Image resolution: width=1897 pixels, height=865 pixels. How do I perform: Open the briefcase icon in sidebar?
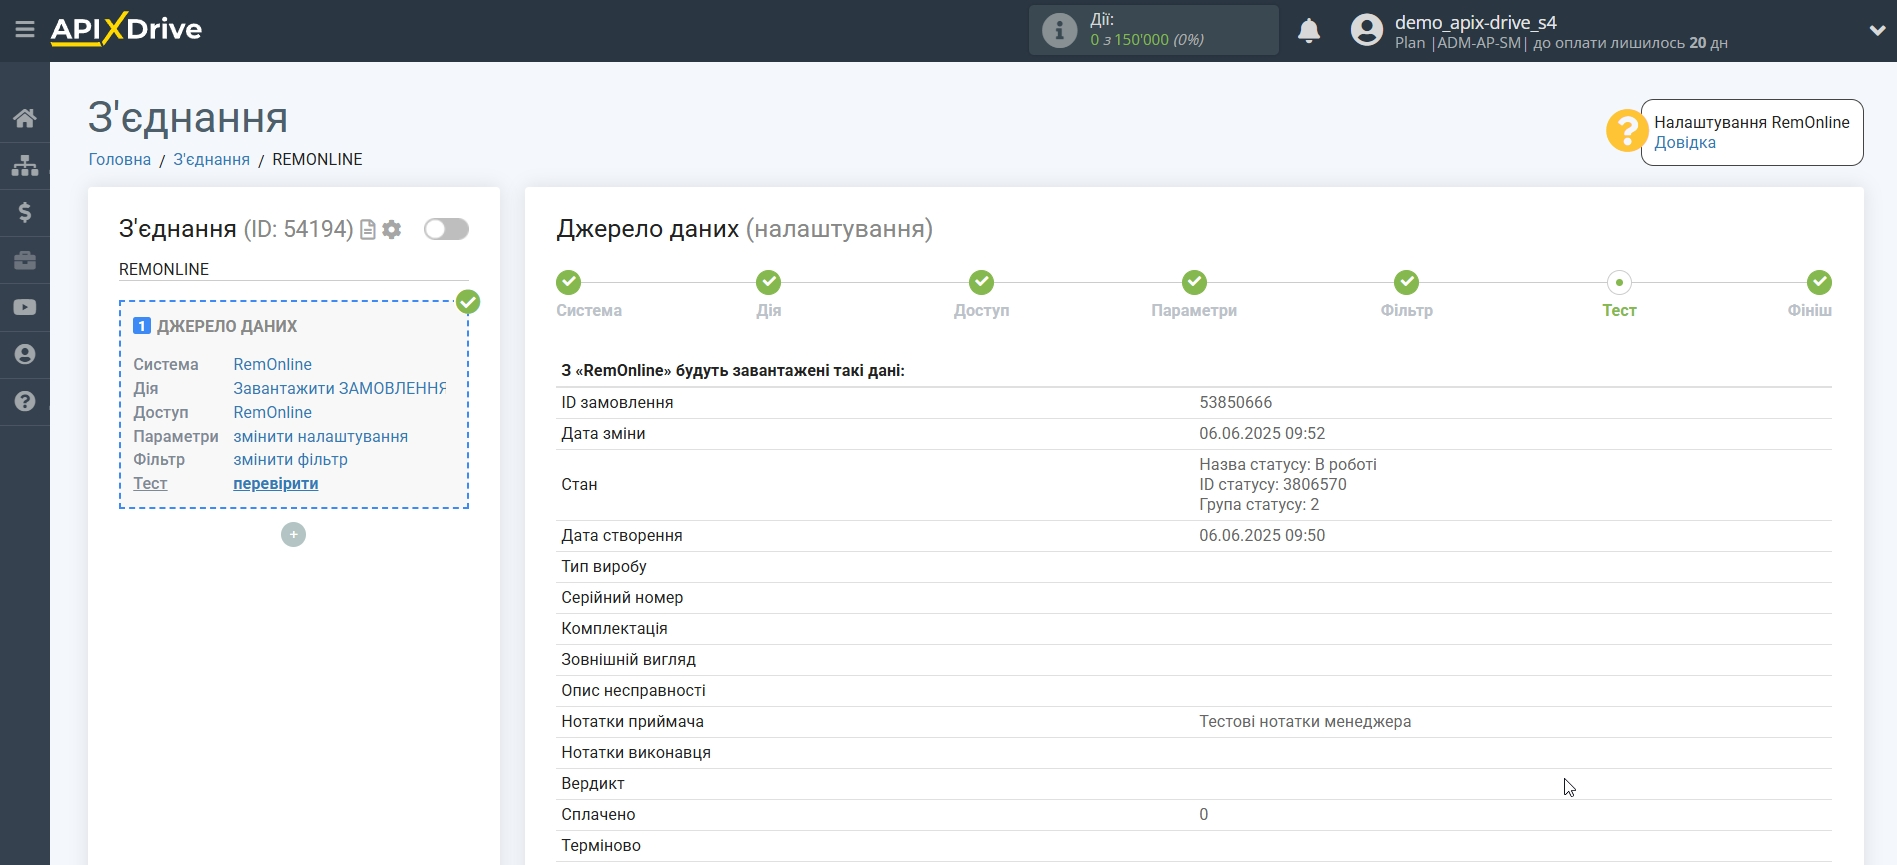tap(25, 260)
